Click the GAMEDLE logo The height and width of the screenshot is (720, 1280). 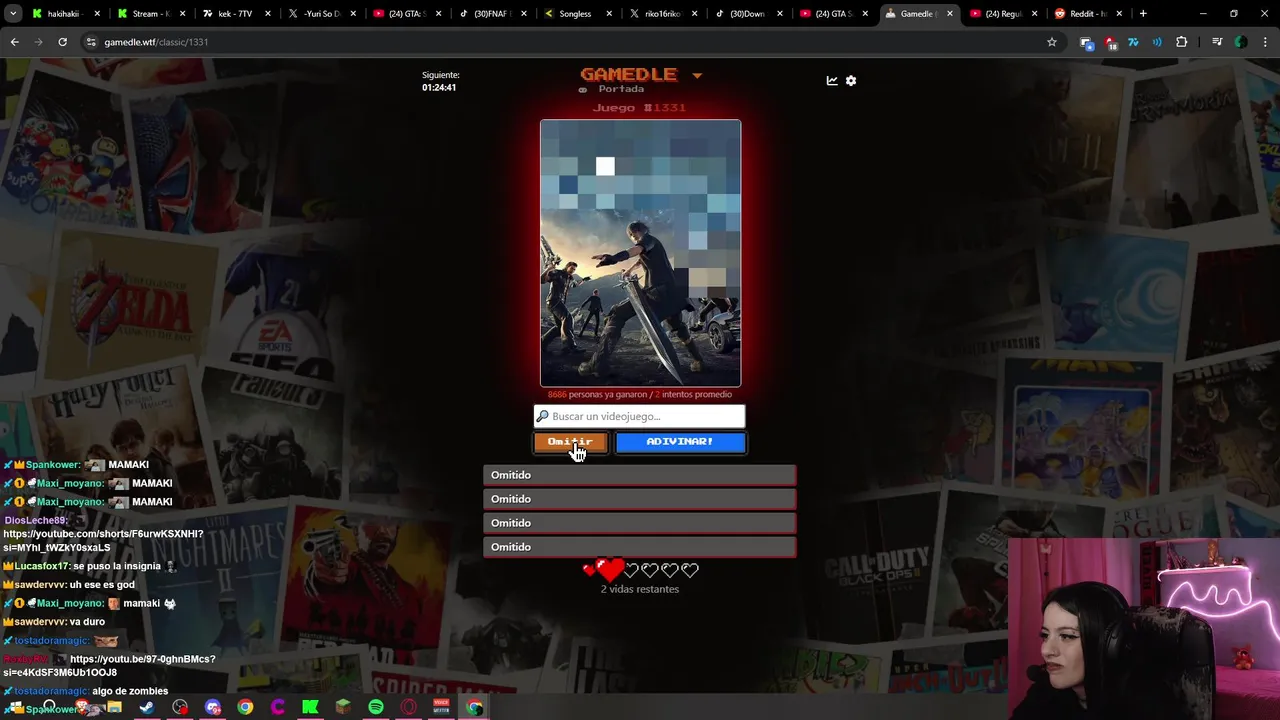click(x=628, y=75)
